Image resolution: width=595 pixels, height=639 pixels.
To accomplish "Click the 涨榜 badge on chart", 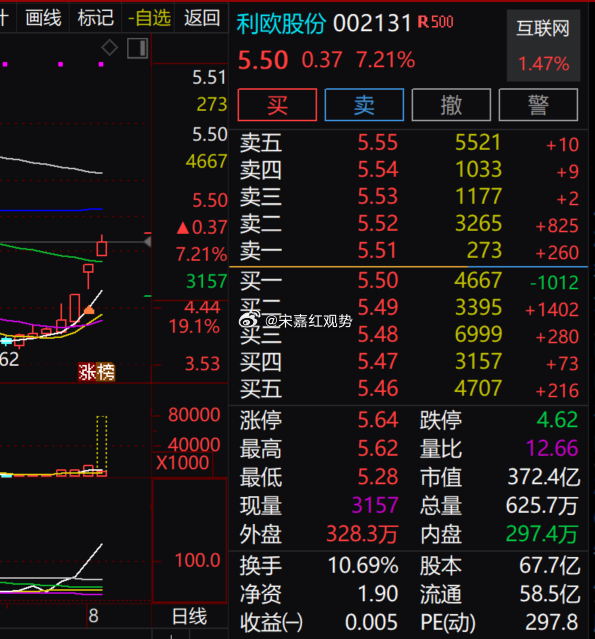I will point(97,372).
